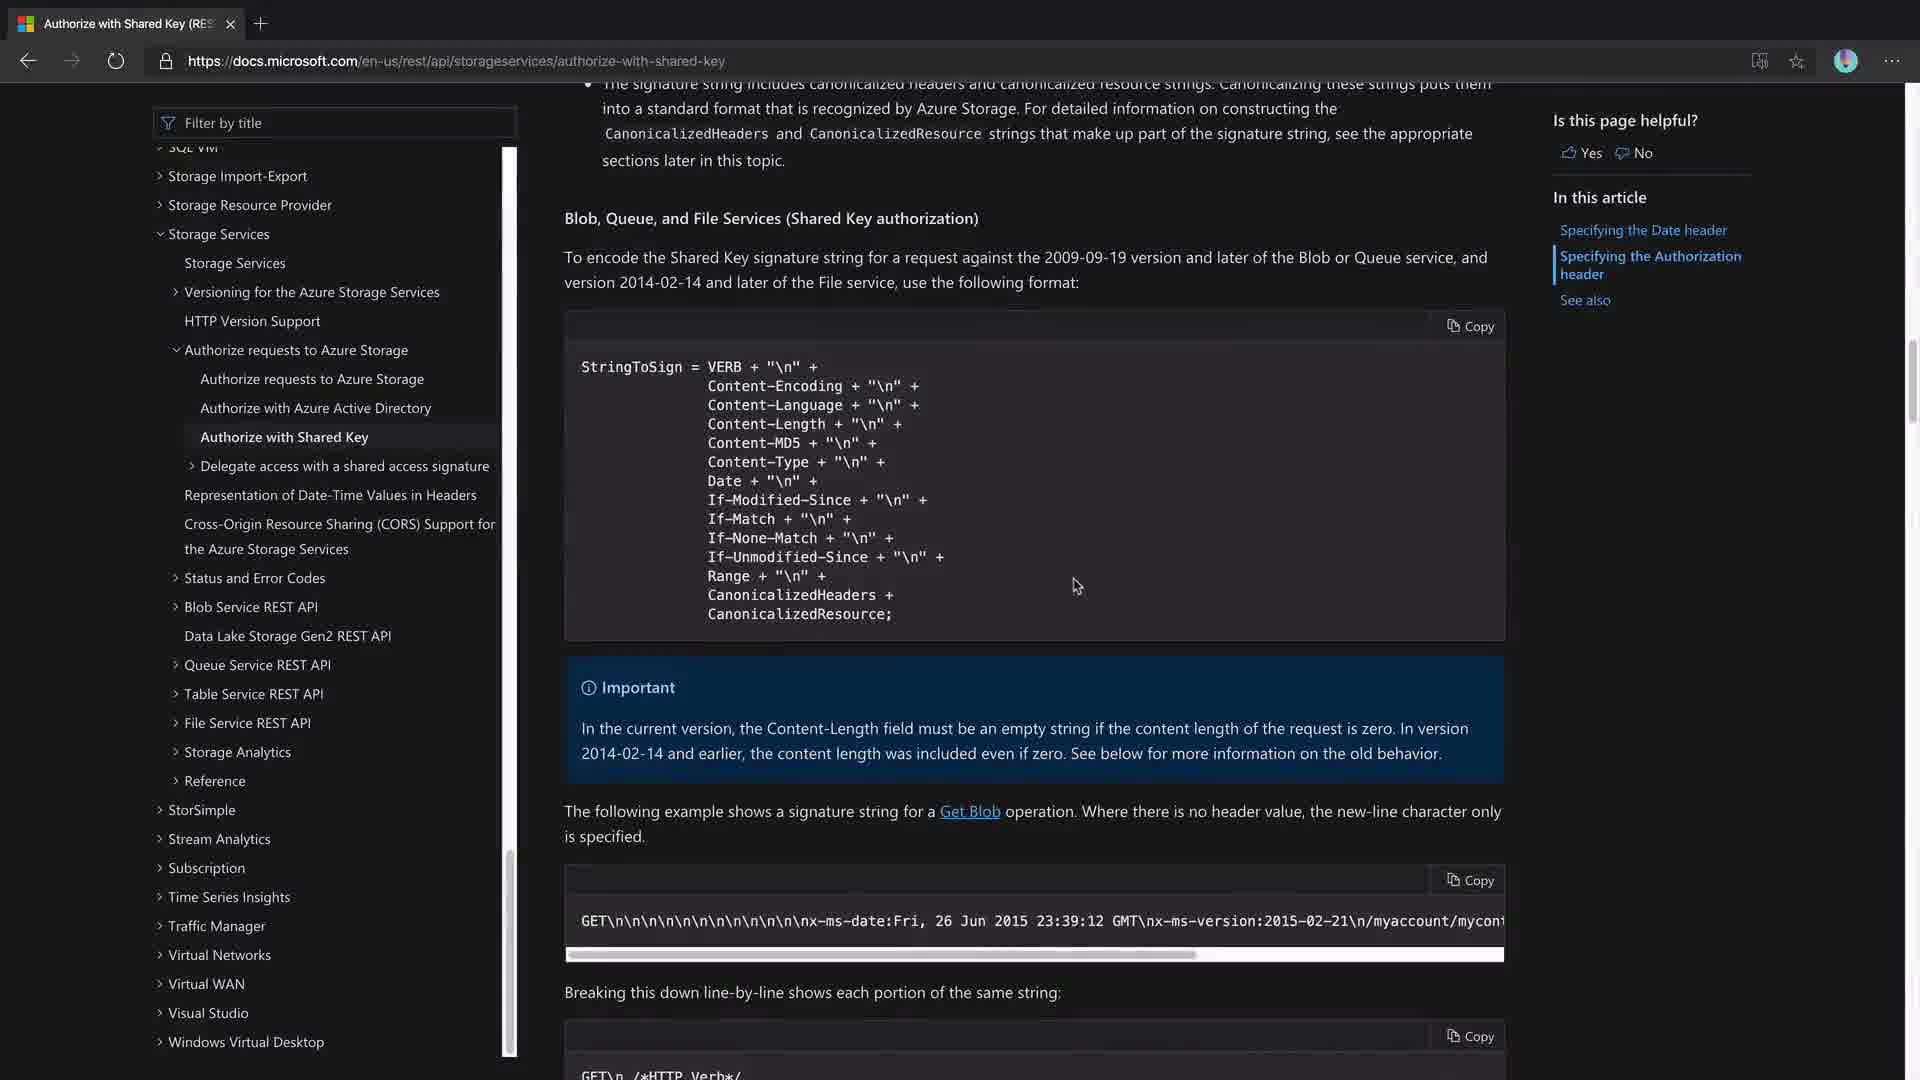The width and height of the screenshot is (1920, 1080).
Task: Jump to Specifying the Date header
Action: coord(1643,230)
